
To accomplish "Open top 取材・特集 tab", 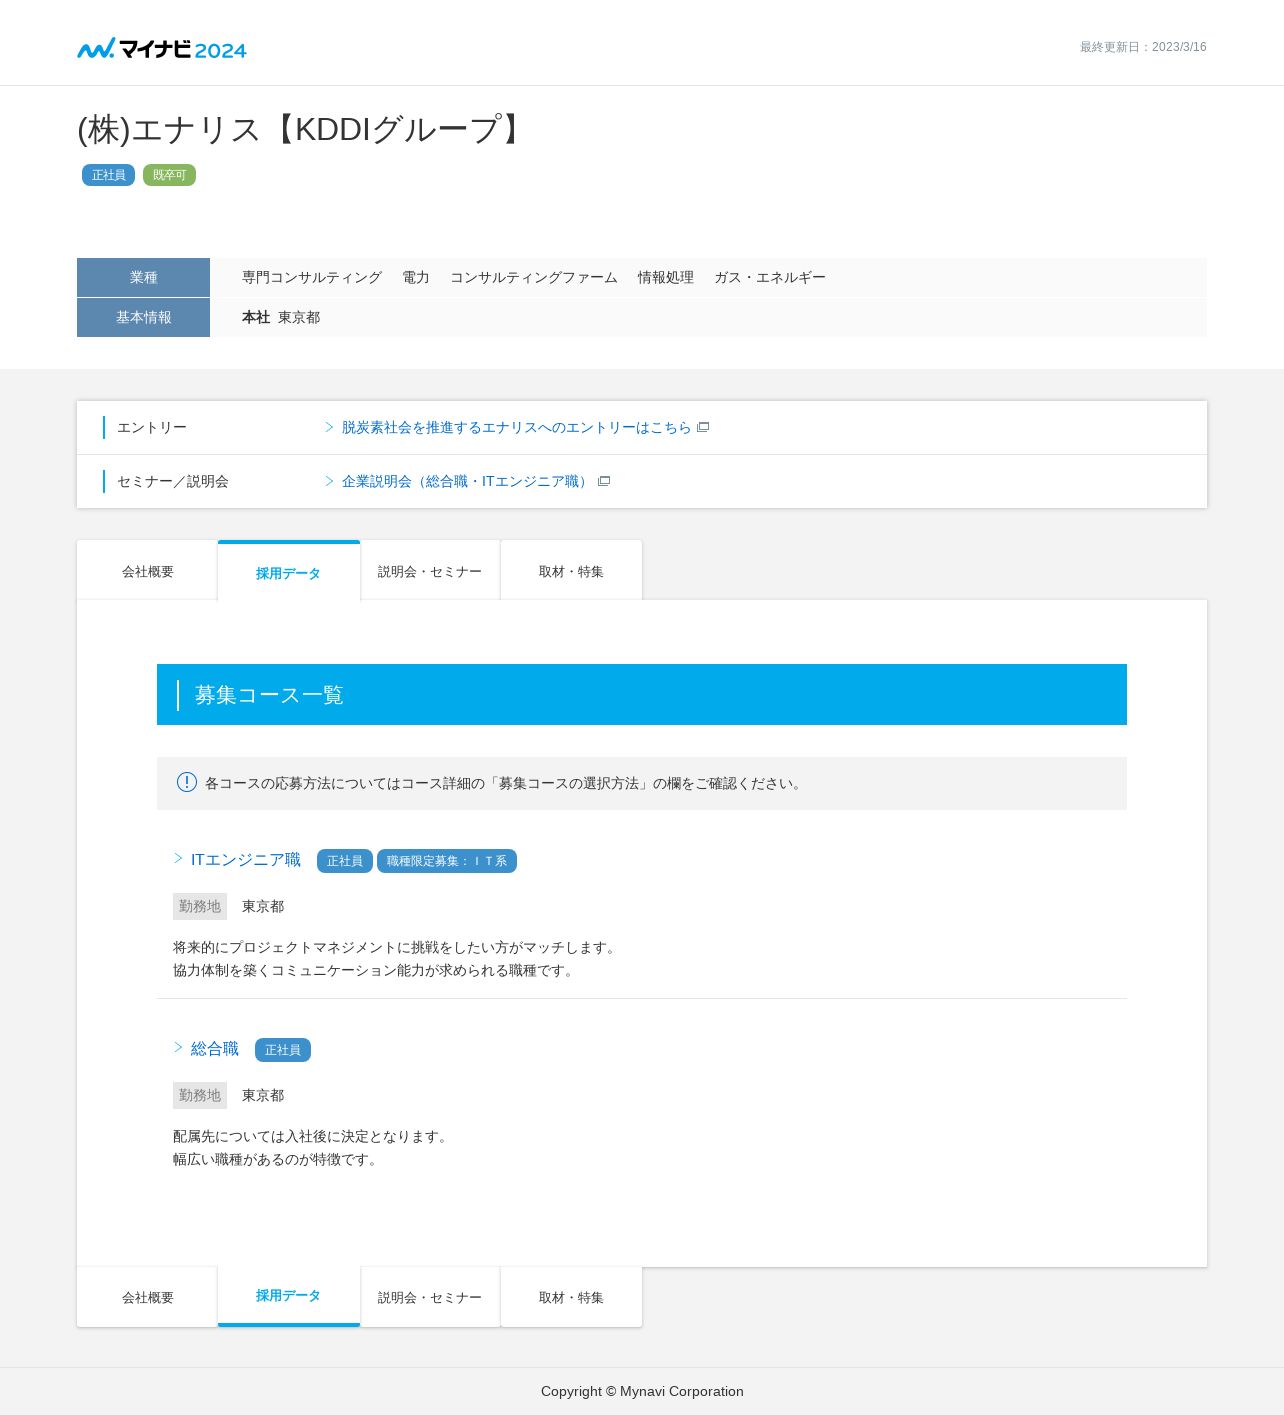I will click(x=571, y=571).
